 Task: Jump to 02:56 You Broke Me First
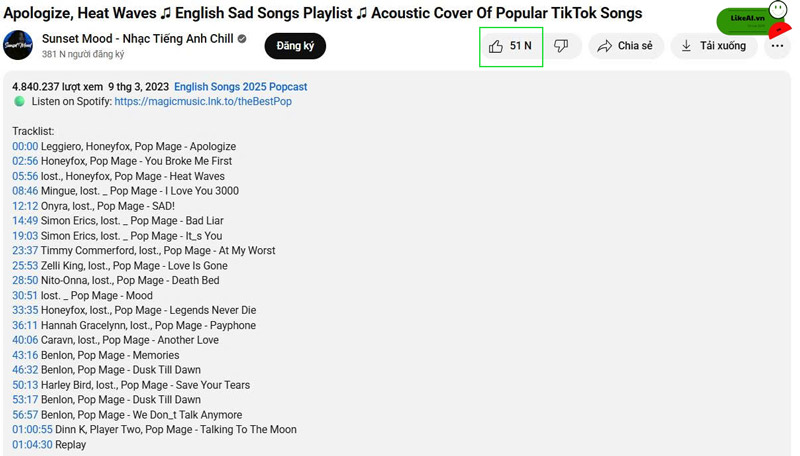pyautogui.click(x=25, y=161)
